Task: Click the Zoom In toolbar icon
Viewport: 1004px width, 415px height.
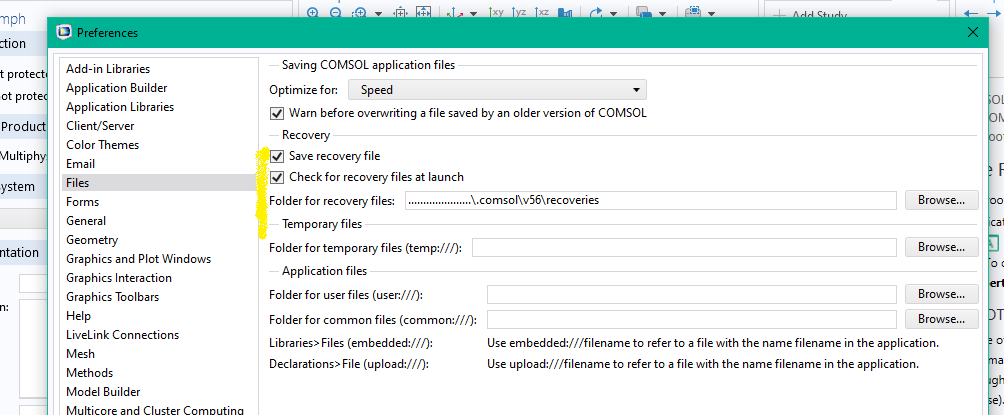Action: tap(313, 13)
